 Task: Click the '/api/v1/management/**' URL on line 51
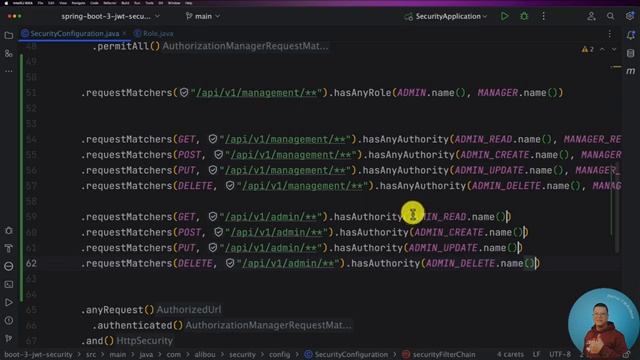coord(256,93)
